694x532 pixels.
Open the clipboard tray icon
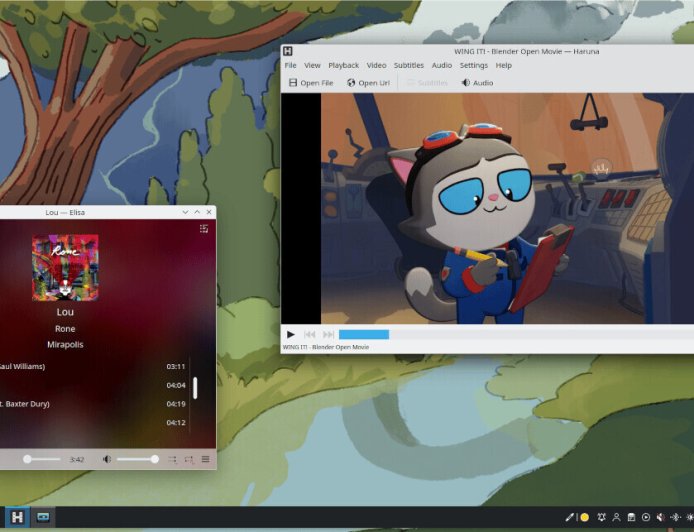631,517
